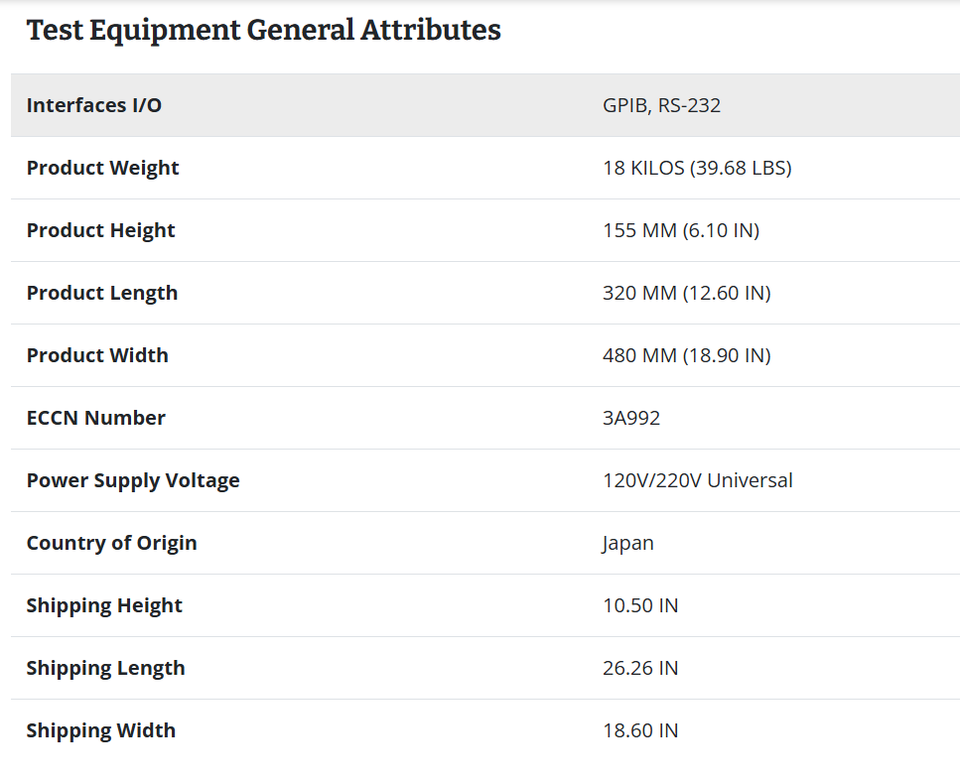Click the Test Equipment General Attributes heading
Screen dimensions: 960x783
click(x=263, y=31)
